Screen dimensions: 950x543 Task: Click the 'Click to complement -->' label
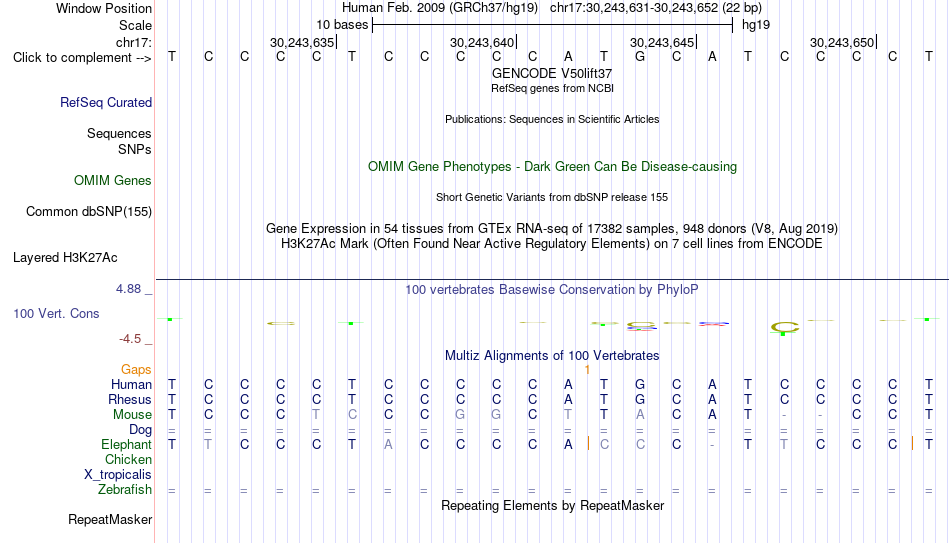point(82,58)
